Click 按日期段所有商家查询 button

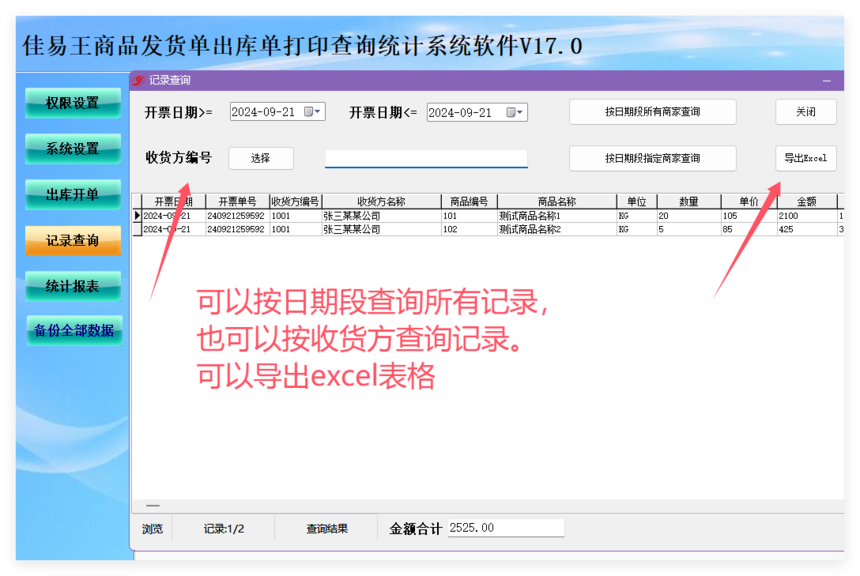[x=652, y=112]
